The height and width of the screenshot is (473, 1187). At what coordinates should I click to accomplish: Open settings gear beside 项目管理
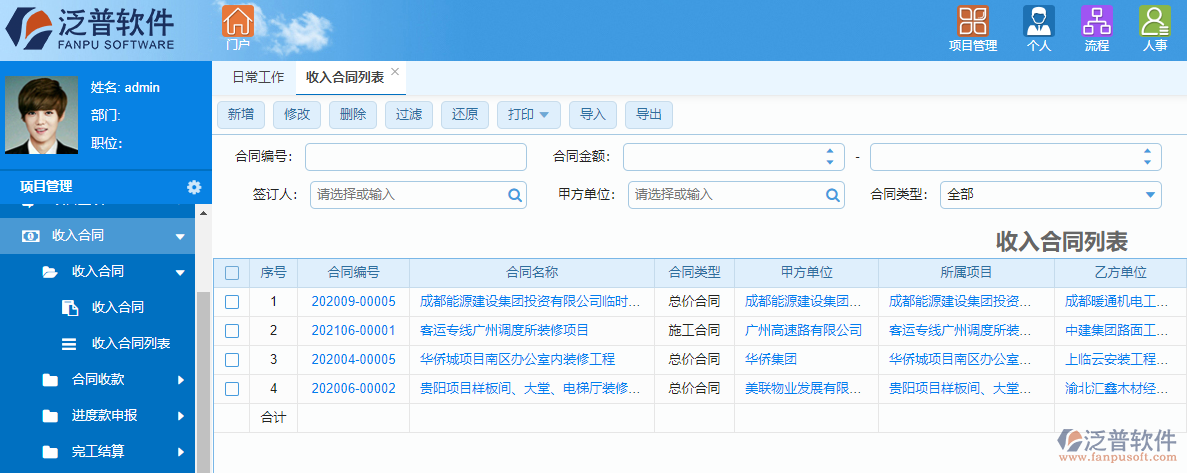click(194, 187)
